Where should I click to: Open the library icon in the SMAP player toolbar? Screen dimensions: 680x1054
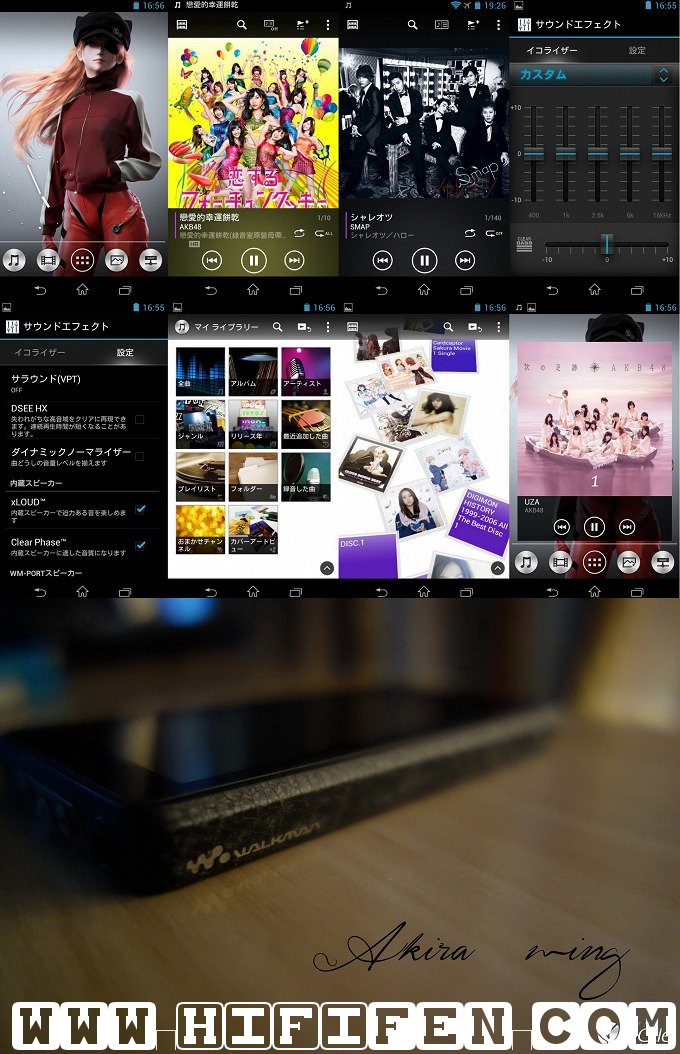click(352, 24)
